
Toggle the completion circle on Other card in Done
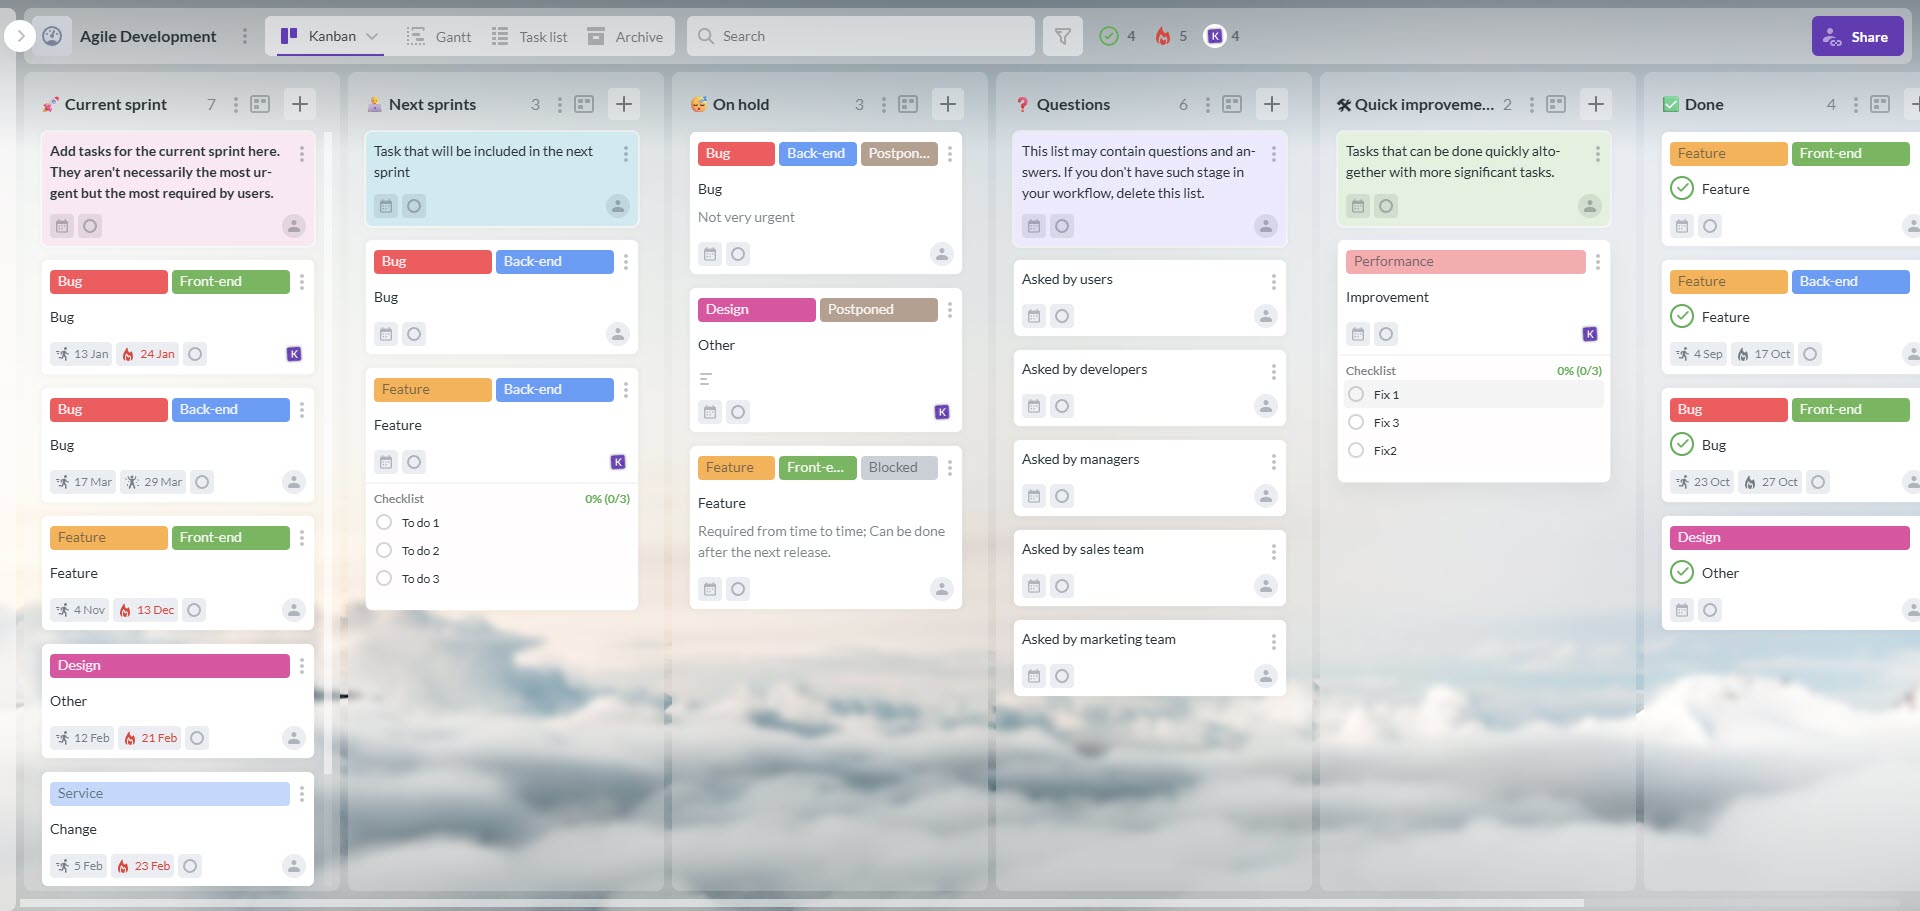[x=1681, y=572]
